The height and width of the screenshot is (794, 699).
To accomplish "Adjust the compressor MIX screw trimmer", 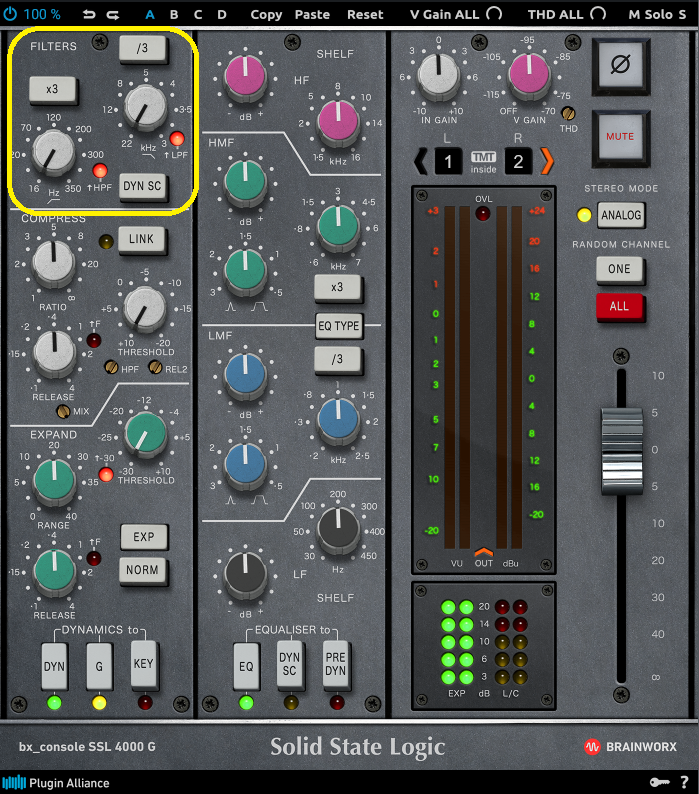I will pyautogui.click(x=63, y=411).
